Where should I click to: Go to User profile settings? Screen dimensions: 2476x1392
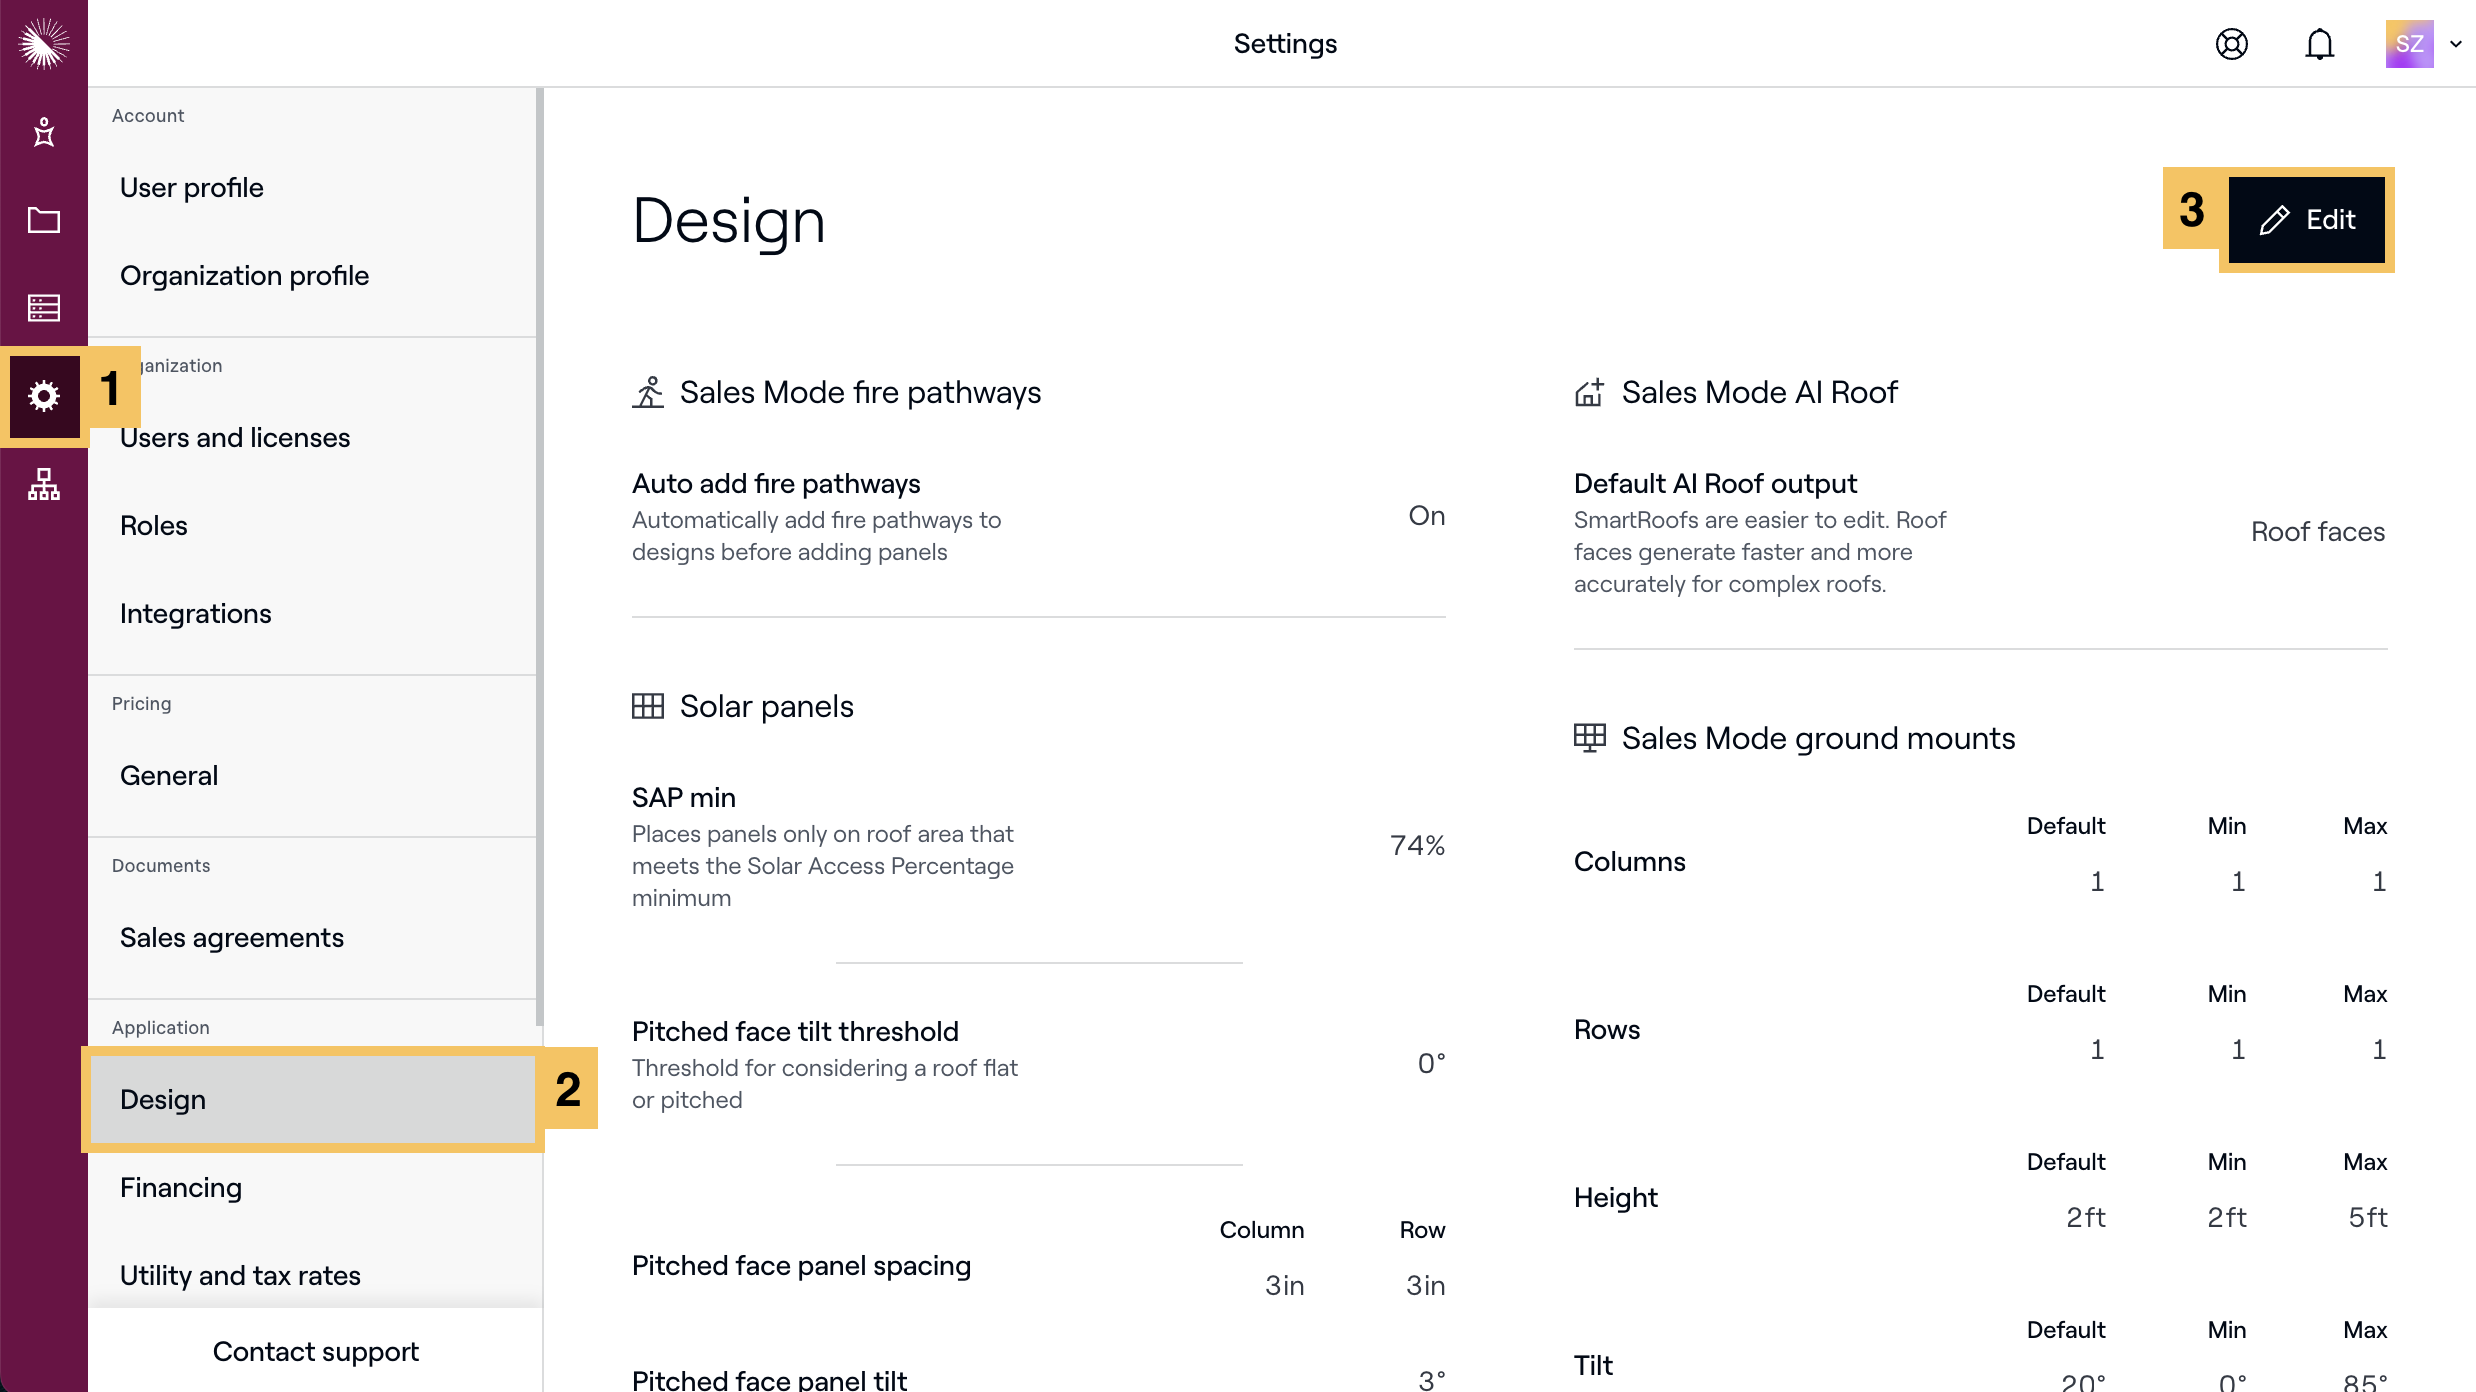click(x=192, y=188)
